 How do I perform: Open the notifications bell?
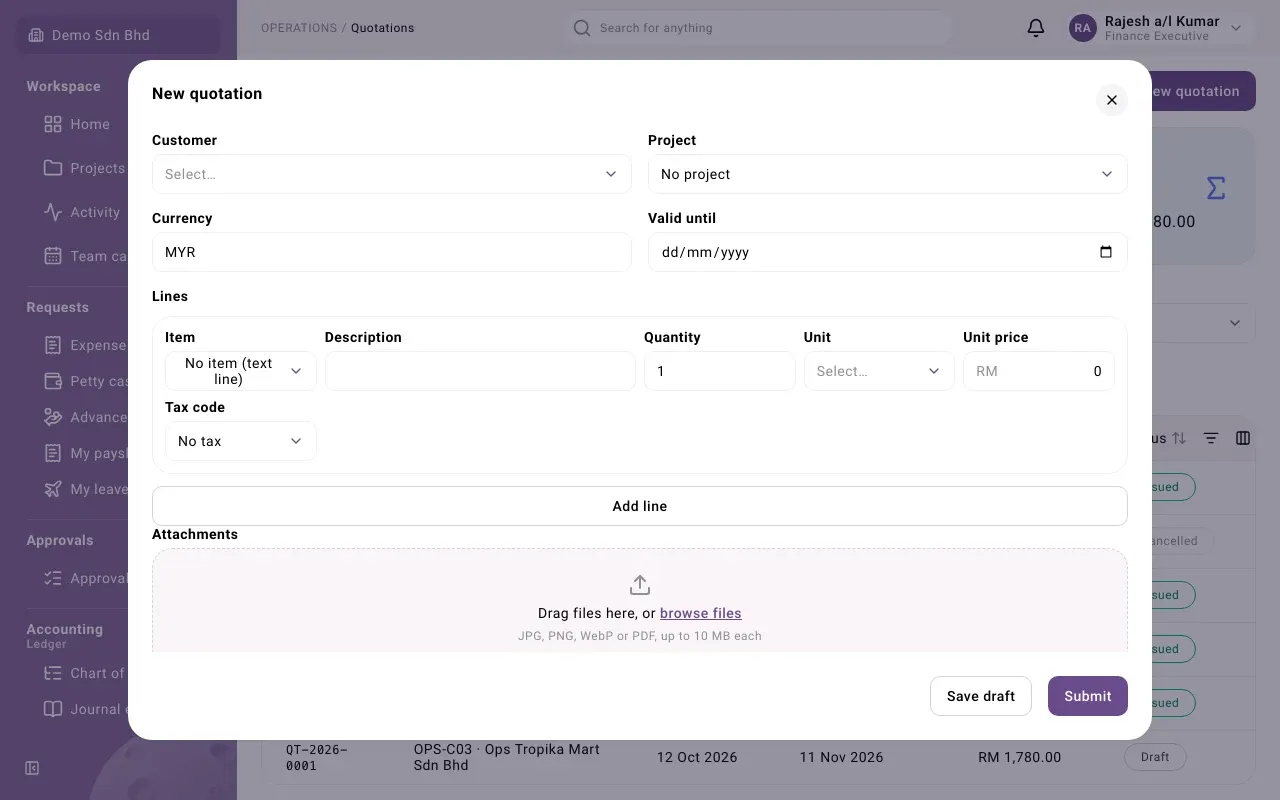click(x=1036, y=28)
